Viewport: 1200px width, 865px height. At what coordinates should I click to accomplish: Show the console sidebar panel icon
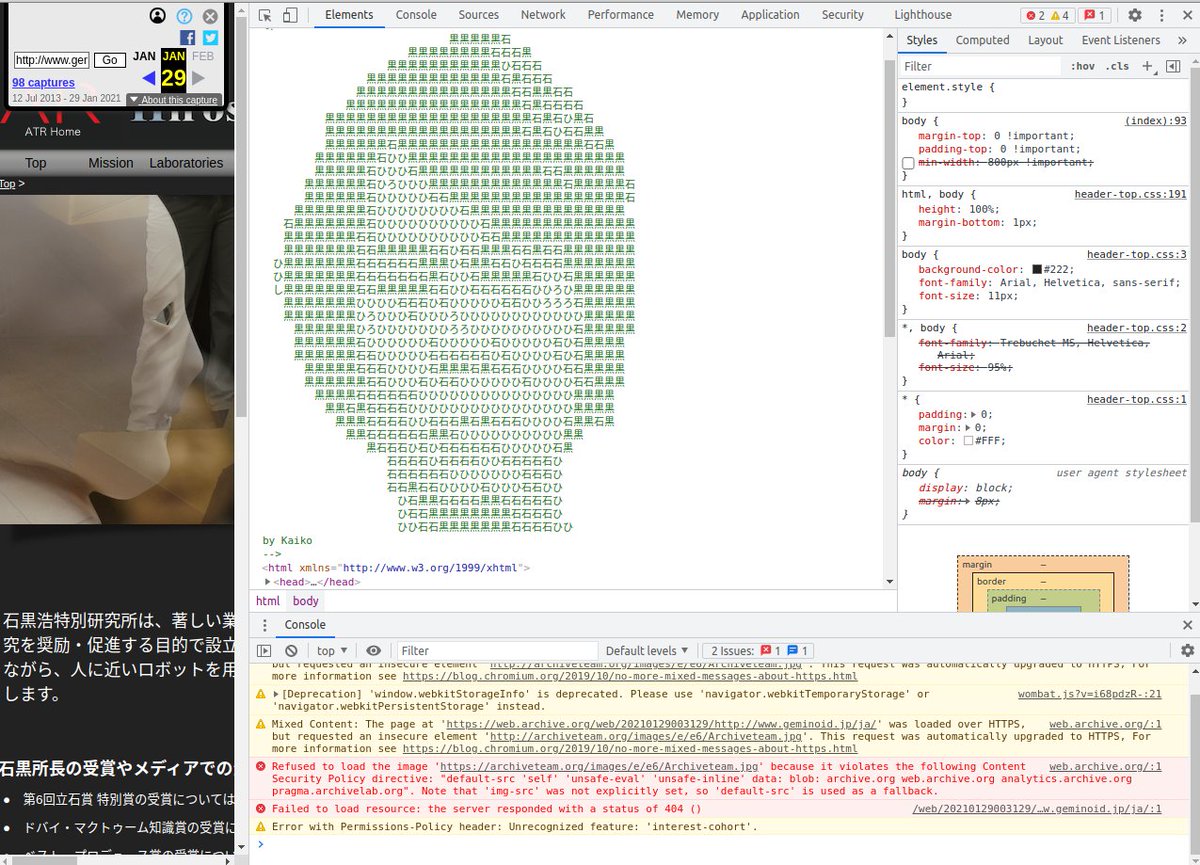pos(264,651)
